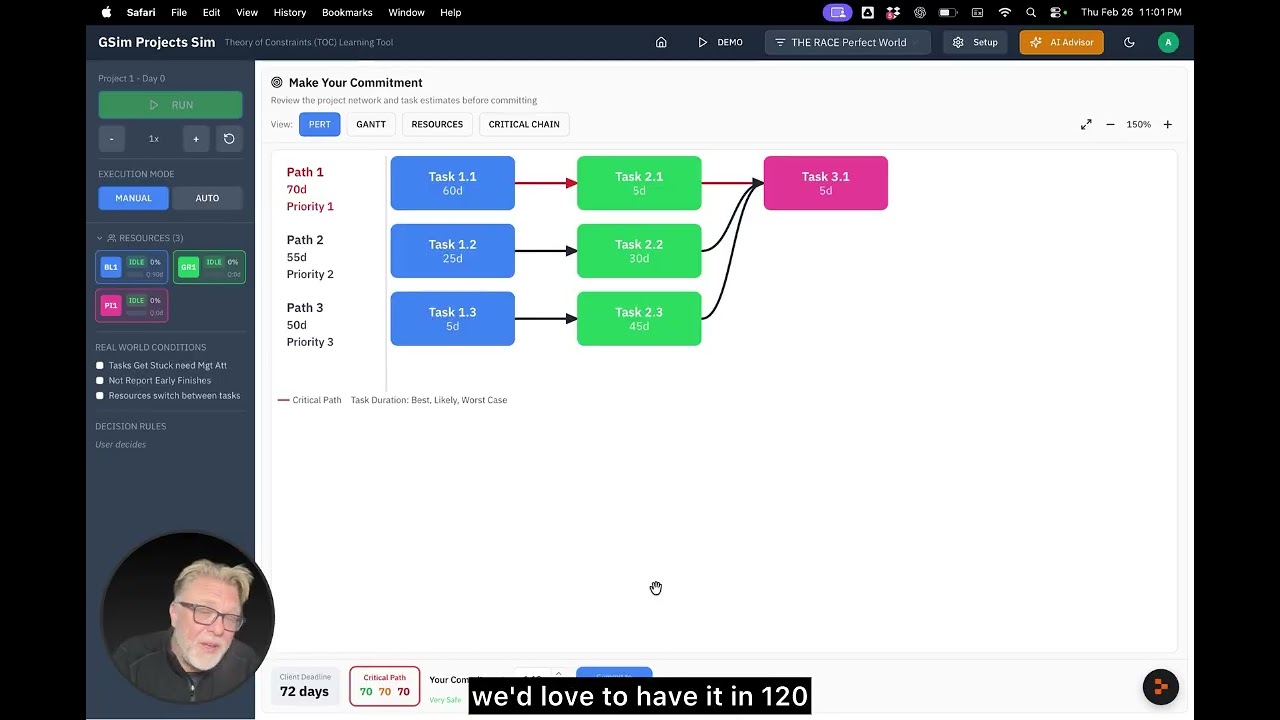The image size is (1280, 720).
Task: Open the Setup settings
Action: 975,42
